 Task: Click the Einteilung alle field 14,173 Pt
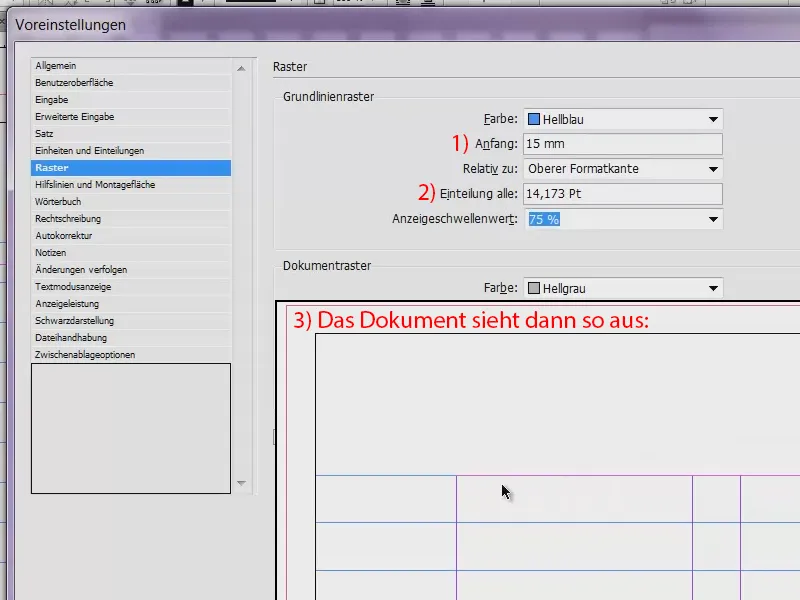(623, 194)
